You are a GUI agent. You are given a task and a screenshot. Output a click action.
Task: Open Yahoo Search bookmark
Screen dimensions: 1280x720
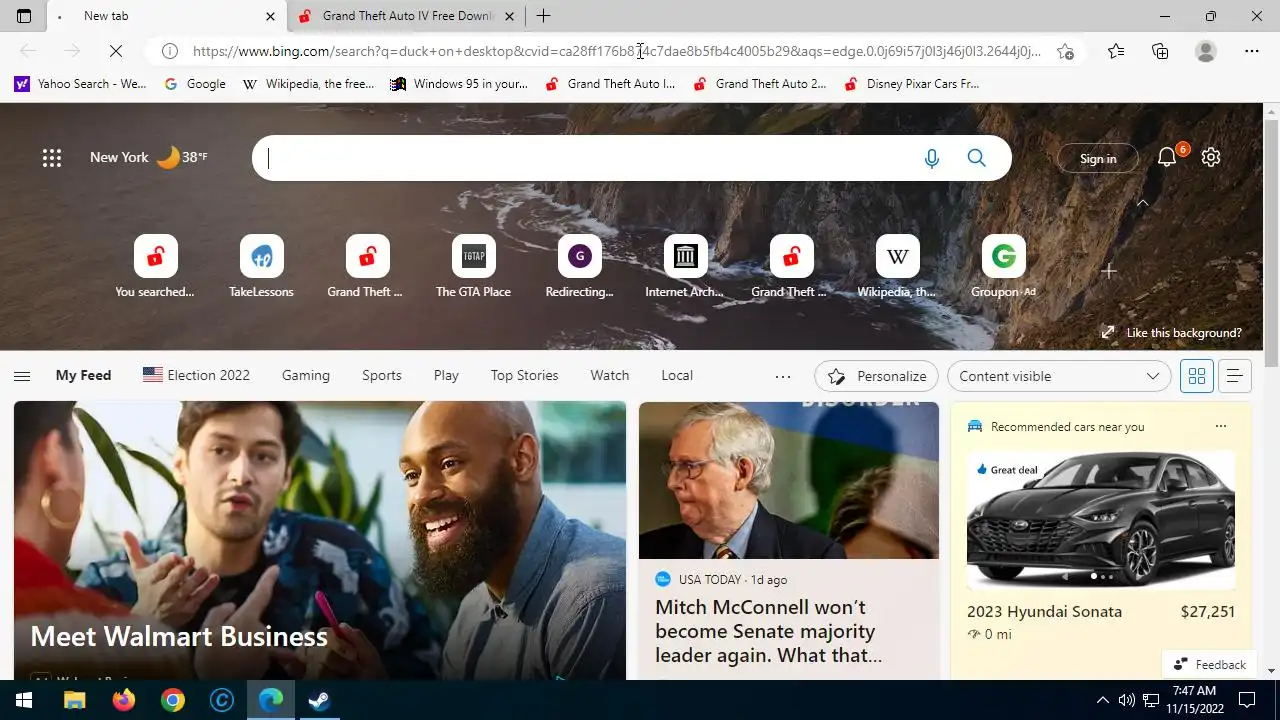pyautogui.click(x=80, y=84)
